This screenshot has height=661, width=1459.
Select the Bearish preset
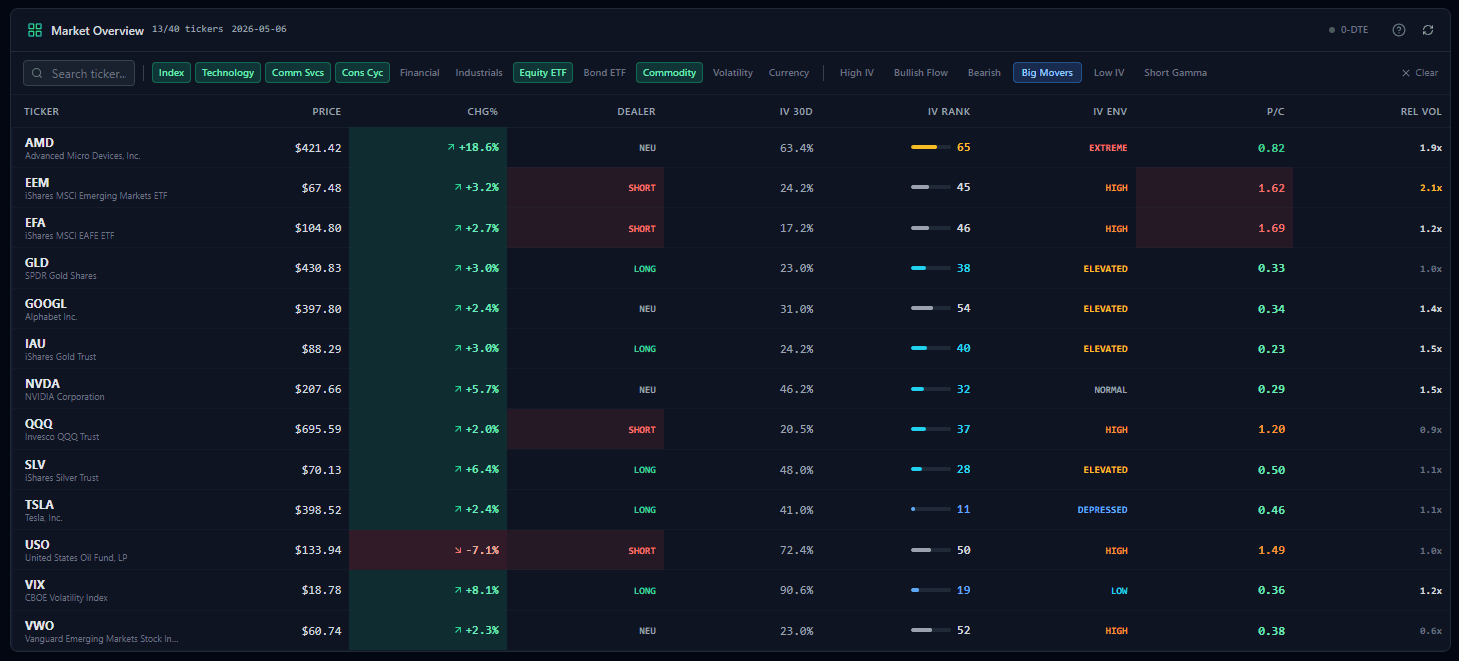tap(984, 73)
